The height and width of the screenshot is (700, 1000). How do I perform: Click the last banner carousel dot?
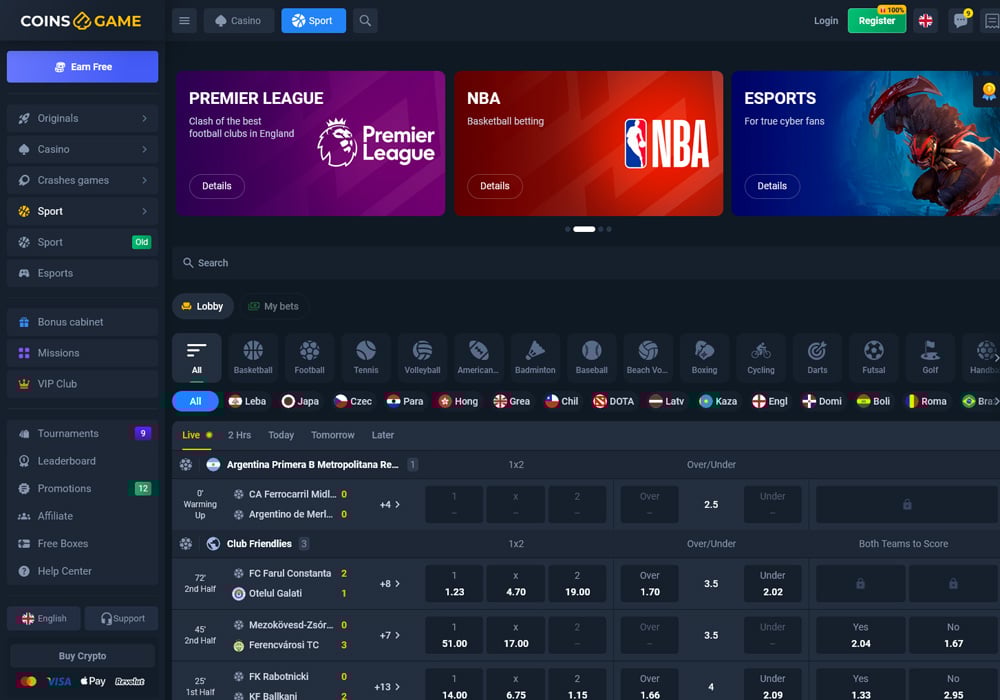[x=609, y=229]
